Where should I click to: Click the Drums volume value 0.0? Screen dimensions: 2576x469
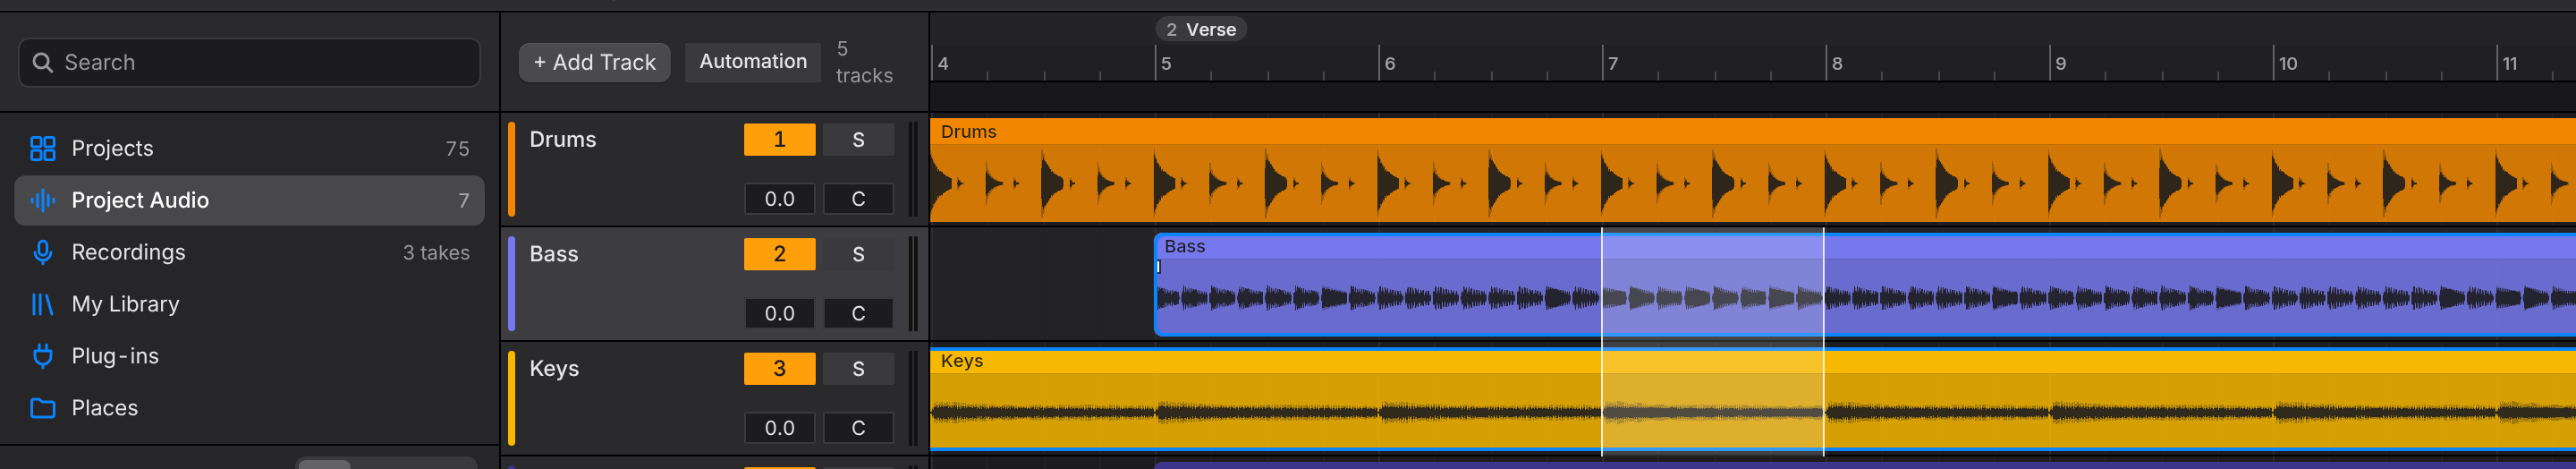point(779,199)
